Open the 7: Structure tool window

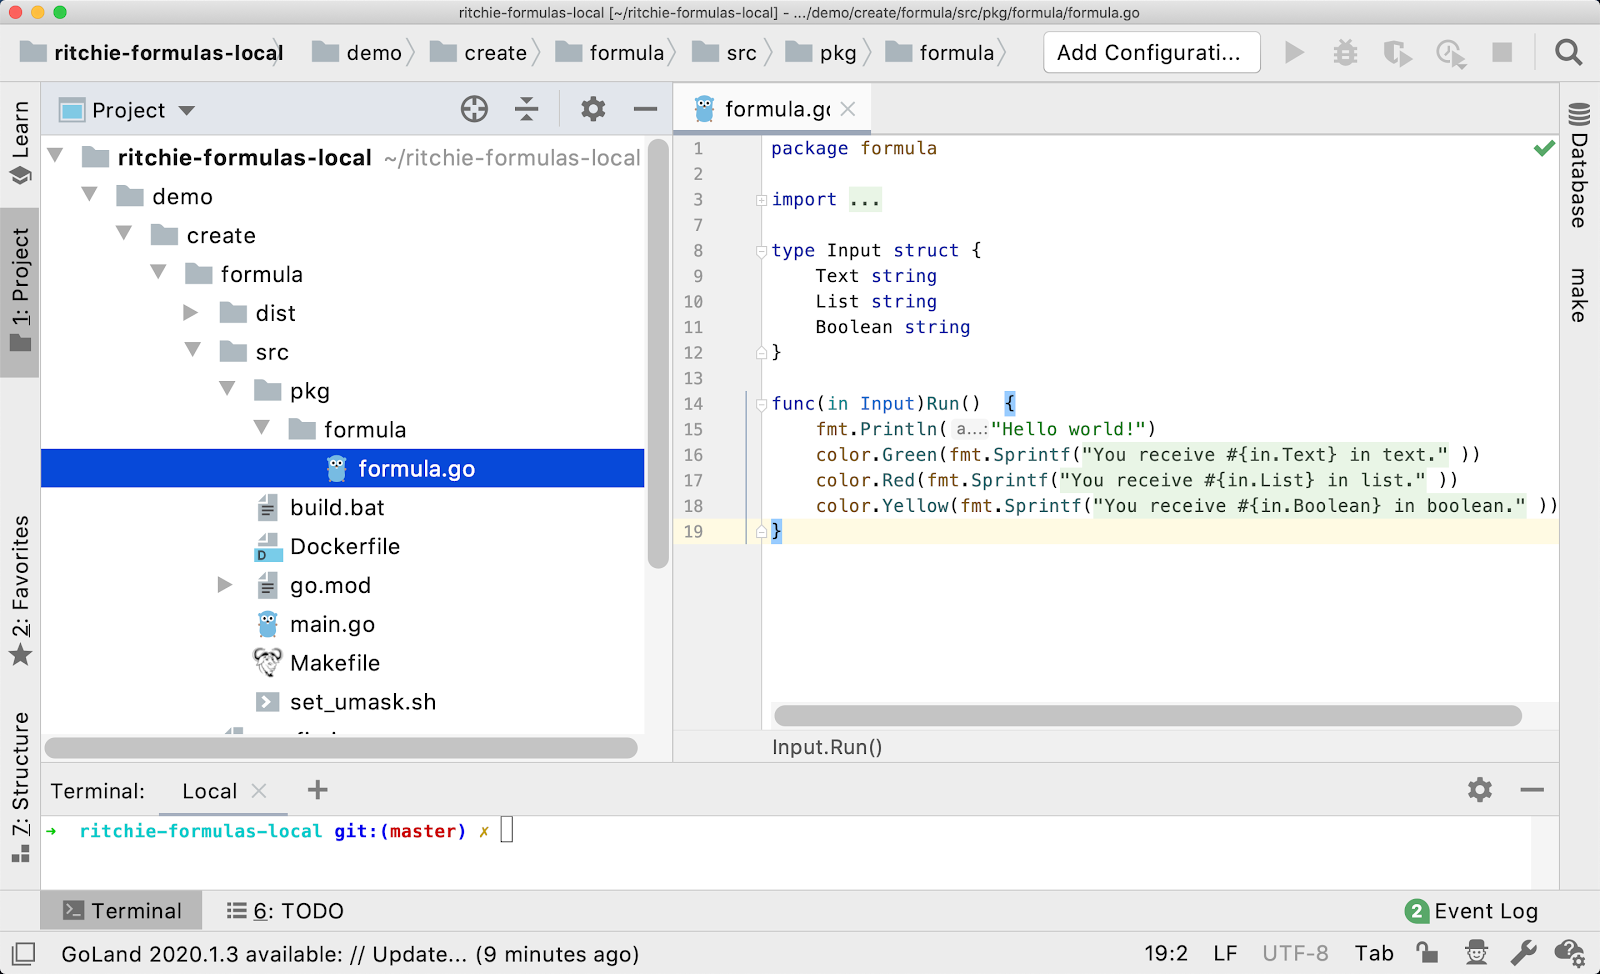(x=21, y=787)
